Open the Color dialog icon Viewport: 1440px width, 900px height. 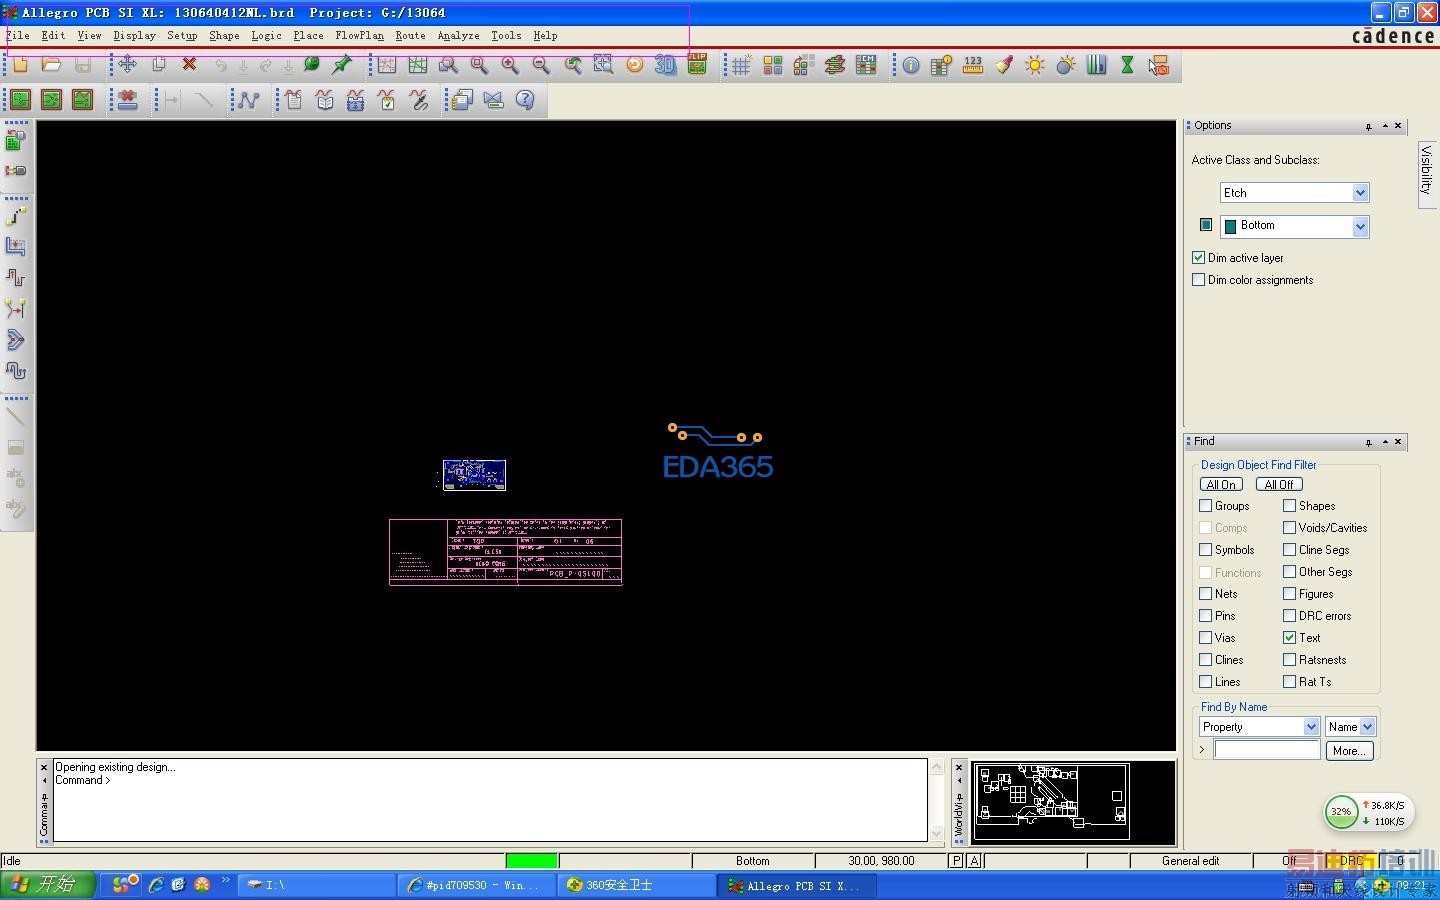pos(772,66)
